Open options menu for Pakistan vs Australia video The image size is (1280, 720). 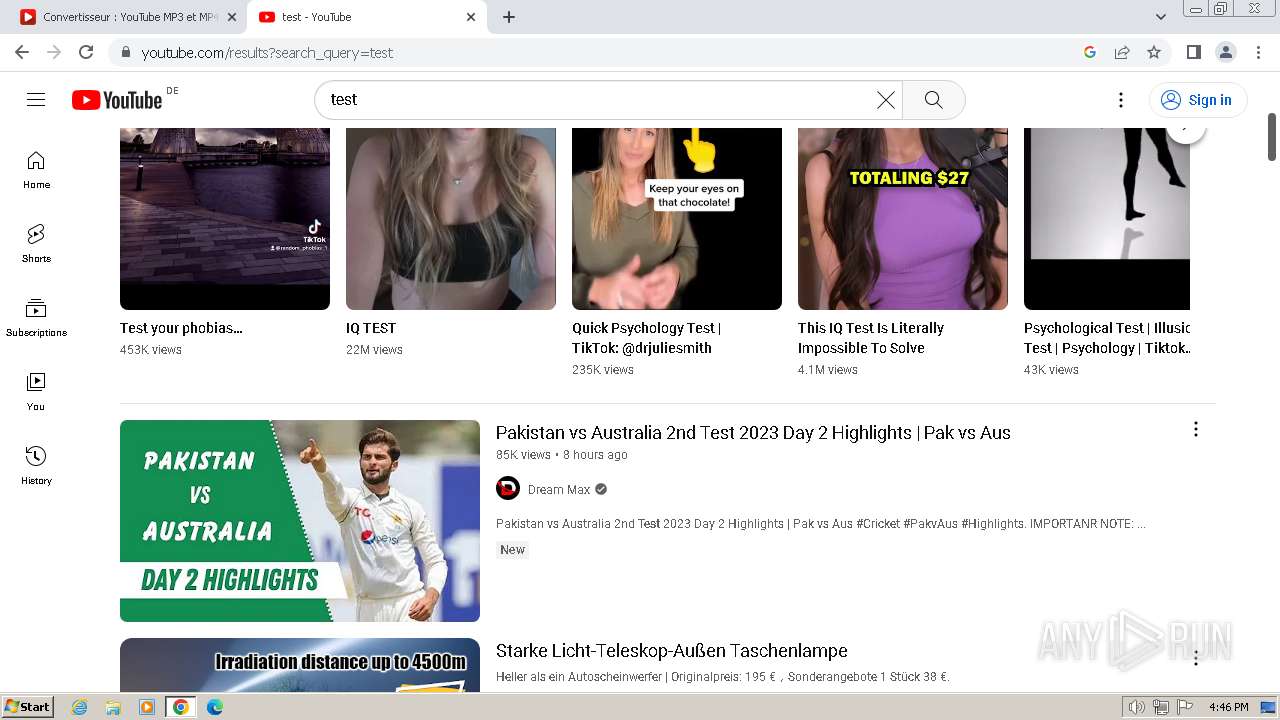pyautogui.click(x=1195, y=430)
